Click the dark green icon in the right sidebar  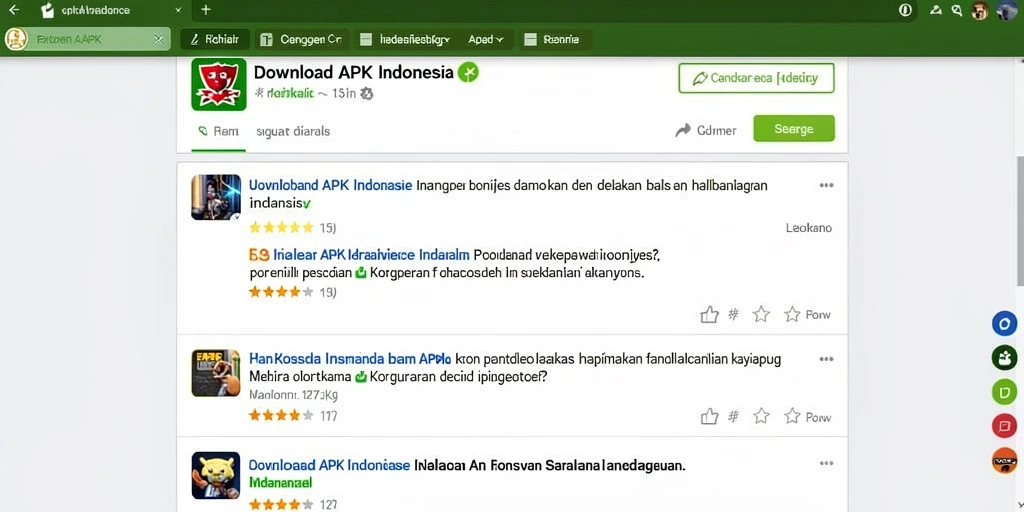(1004, 358)
